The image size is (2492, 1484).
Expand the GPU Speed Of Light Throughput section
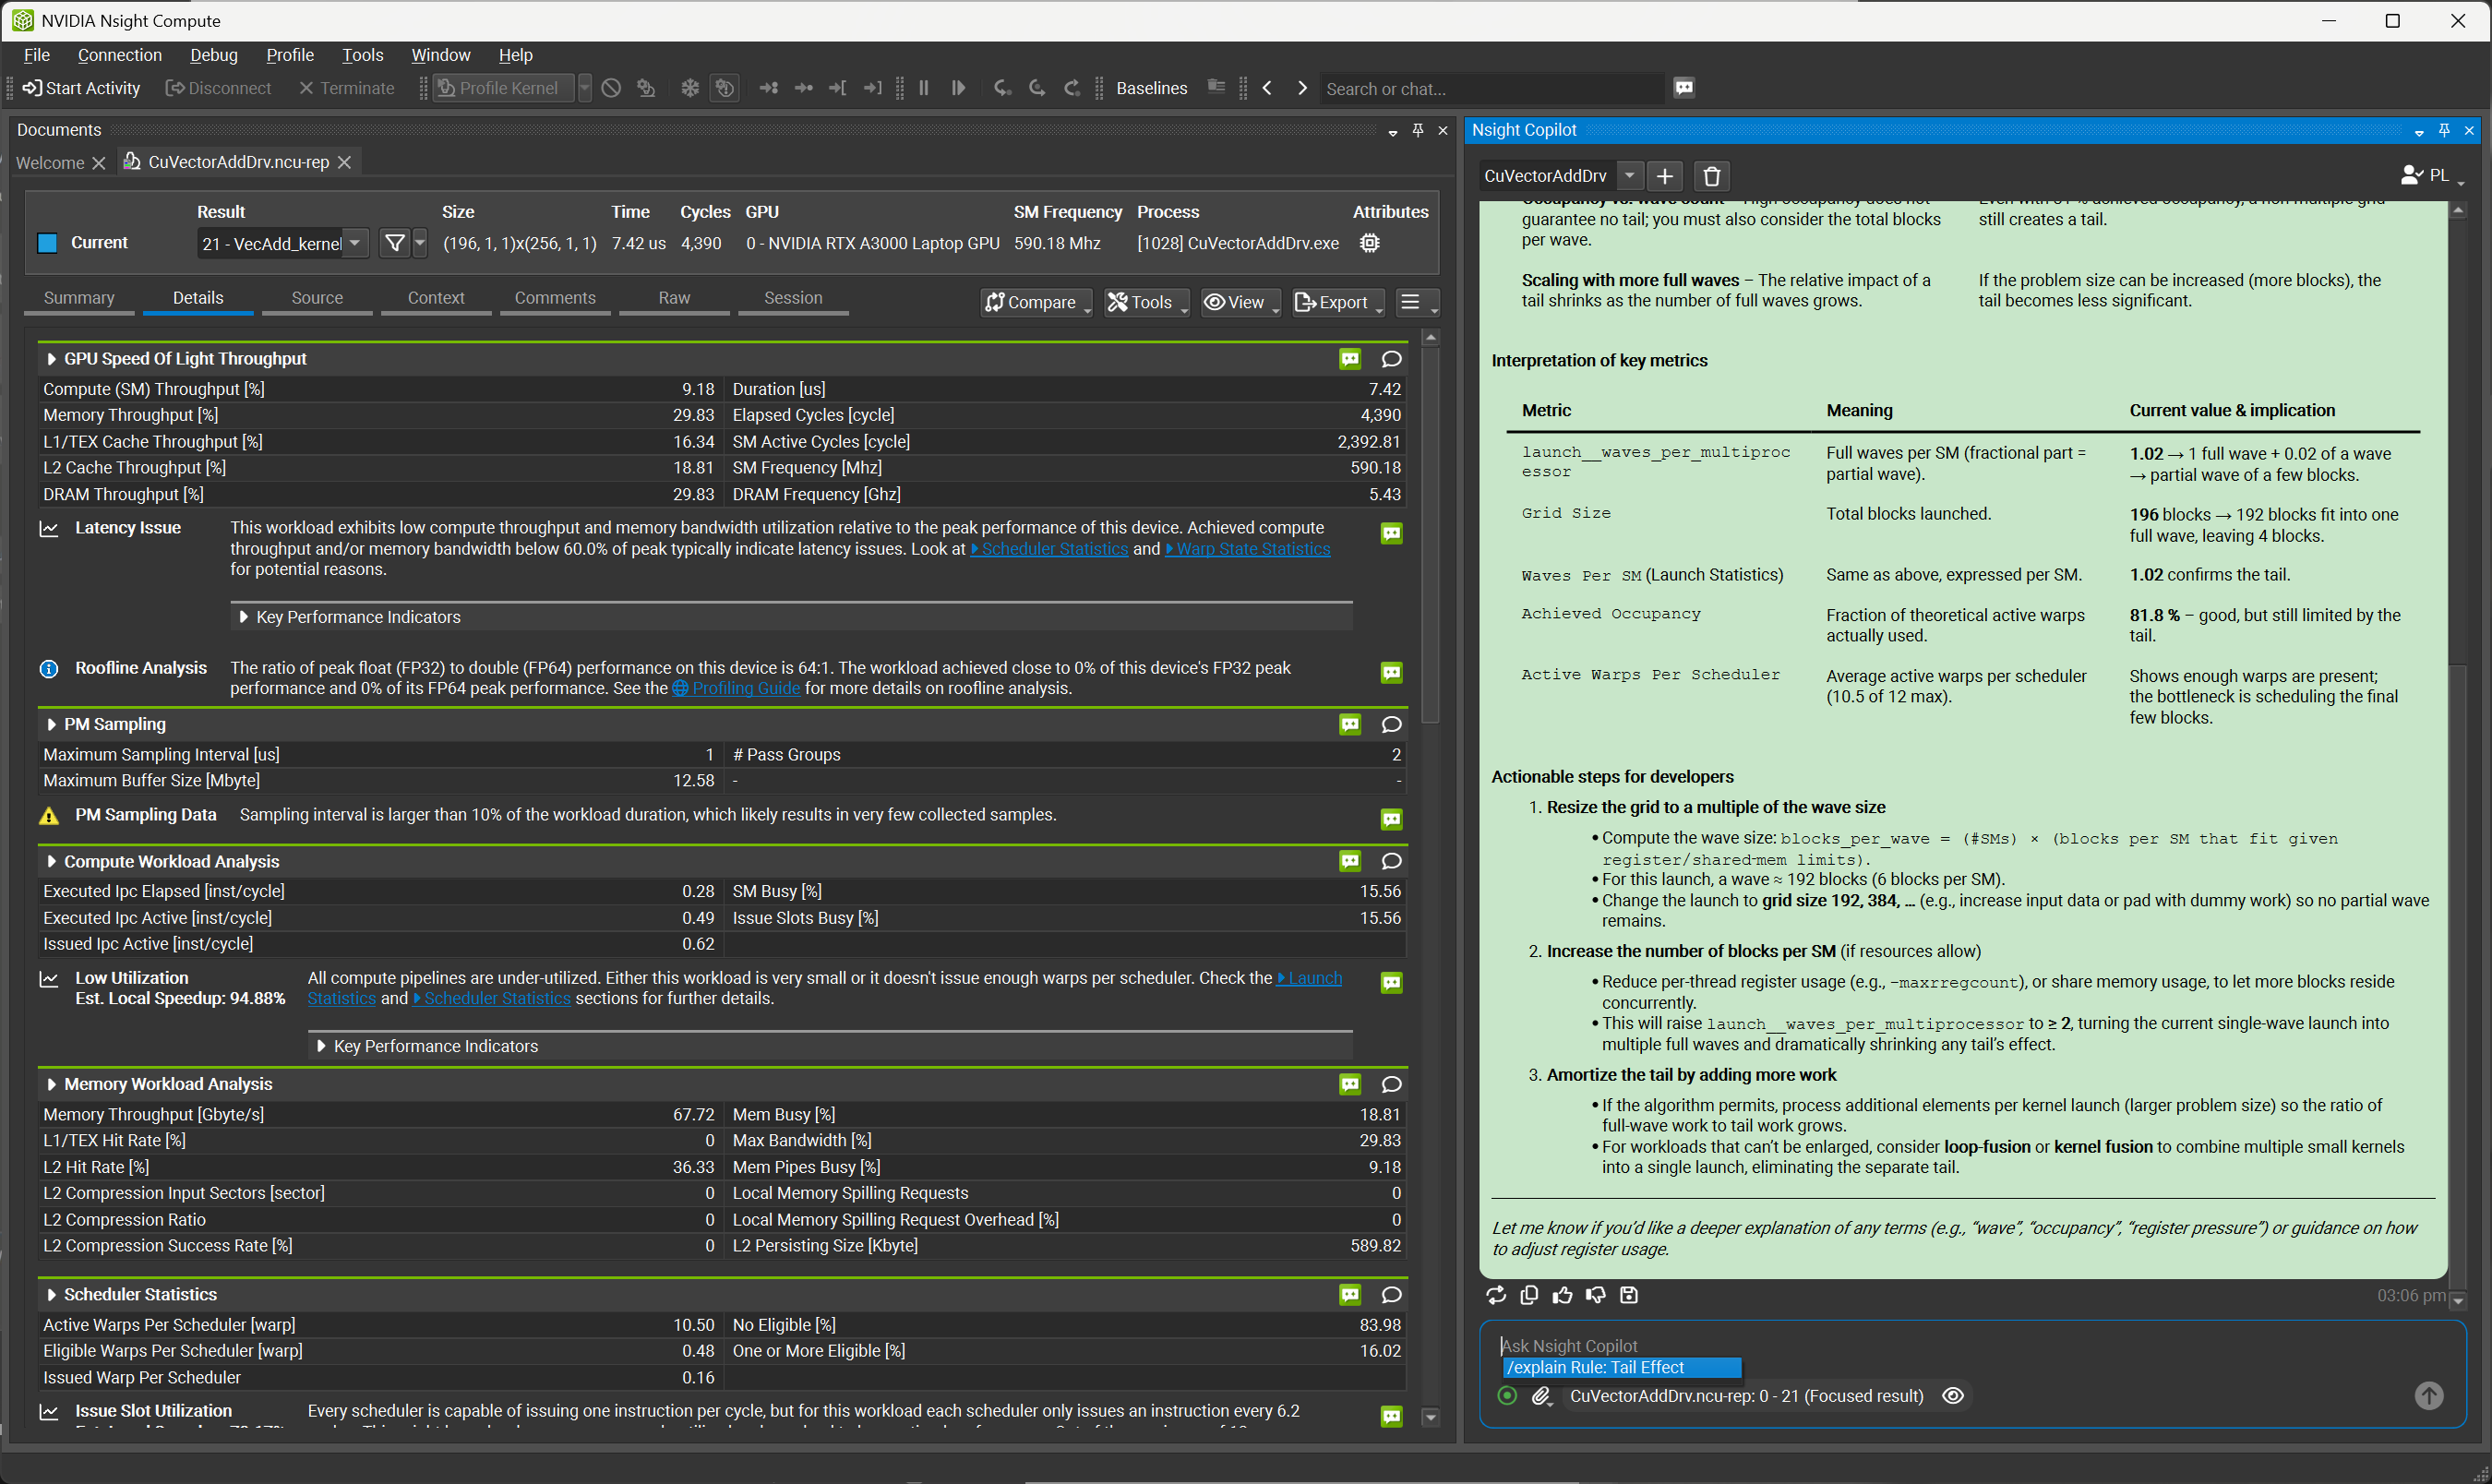coord(51,359)
